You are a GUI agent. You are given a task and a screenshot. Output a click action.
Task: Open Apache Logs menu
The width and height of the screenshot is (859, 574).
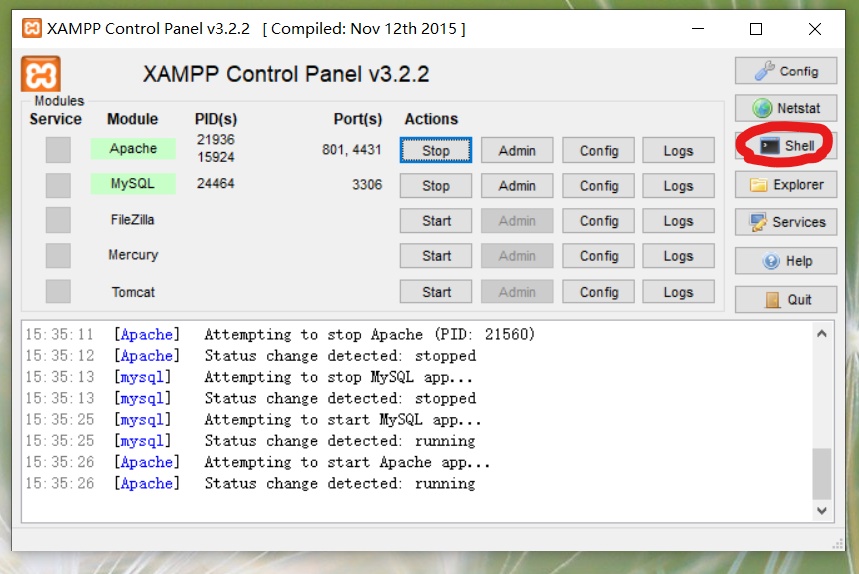678,150
